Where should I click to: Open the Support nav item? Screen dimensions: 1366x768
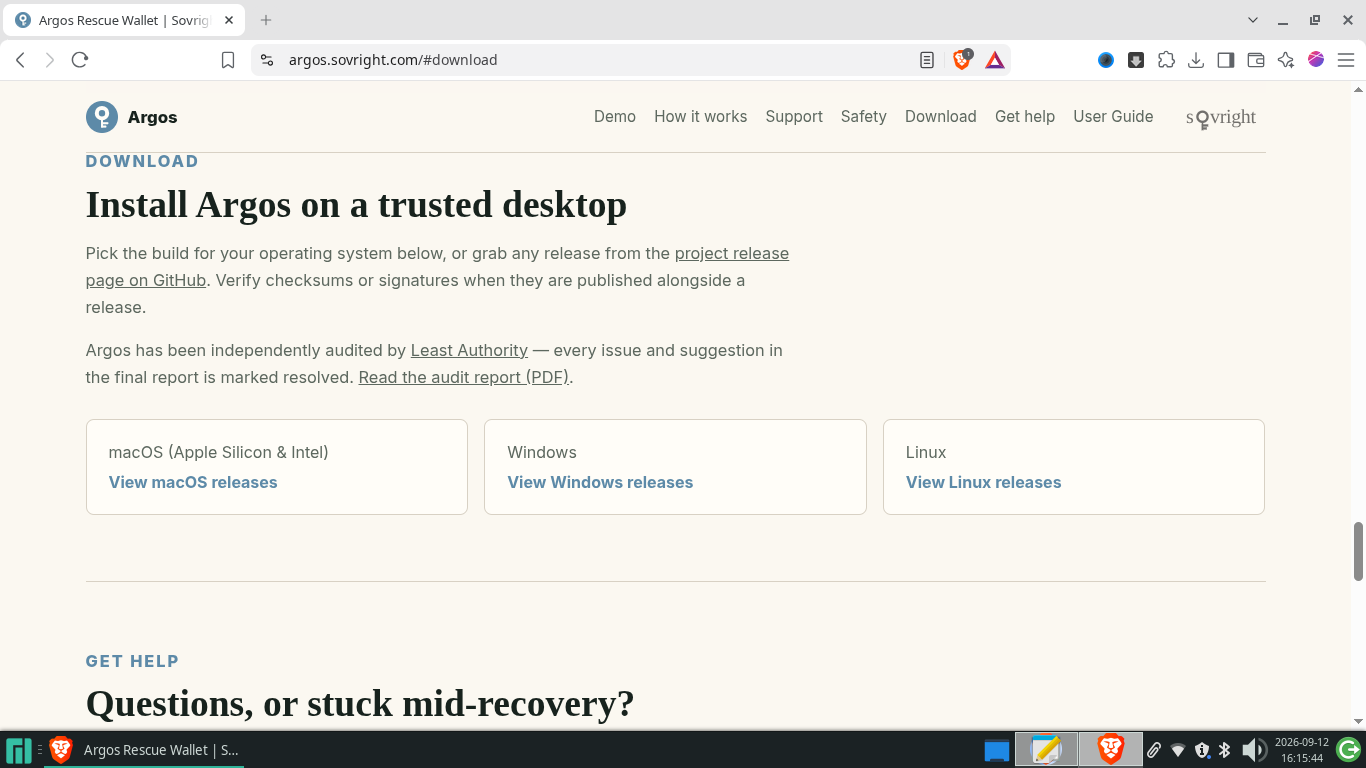[x=794, y=117]
